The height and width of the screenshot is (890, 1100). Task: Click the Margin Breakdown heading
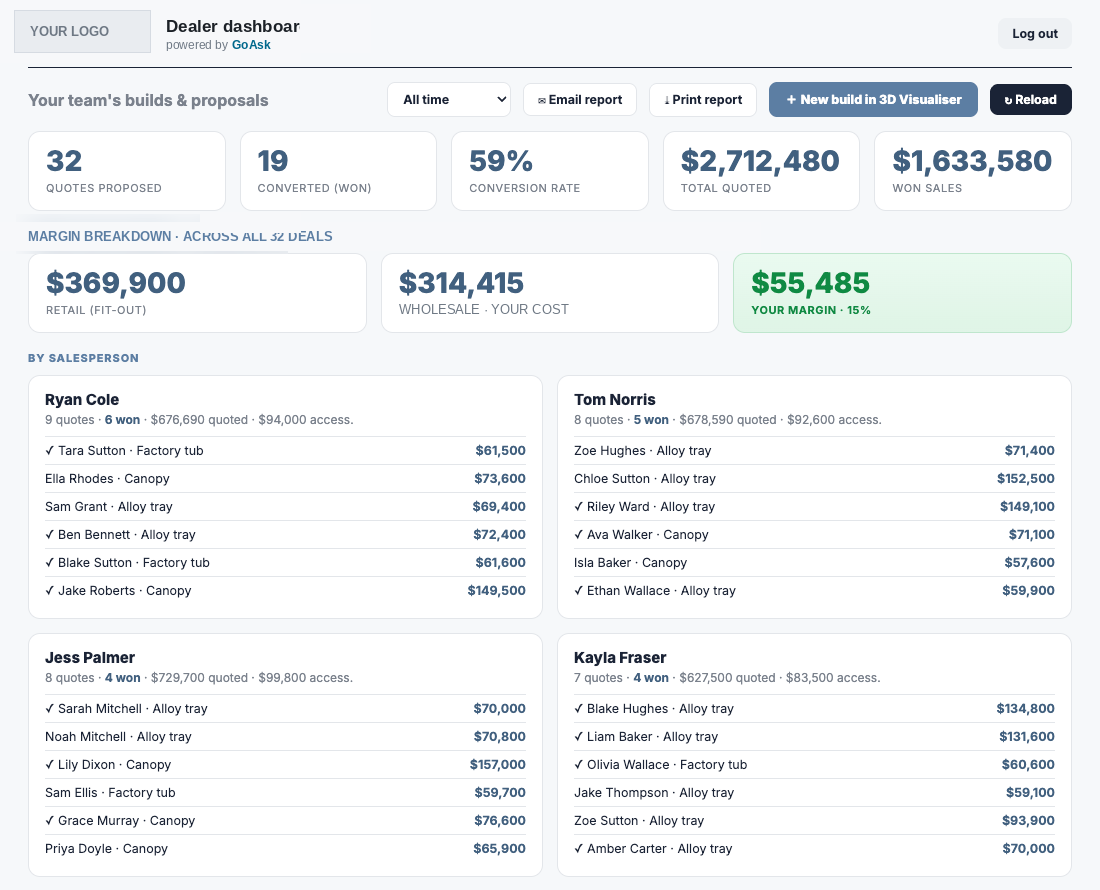click(180, 236)
